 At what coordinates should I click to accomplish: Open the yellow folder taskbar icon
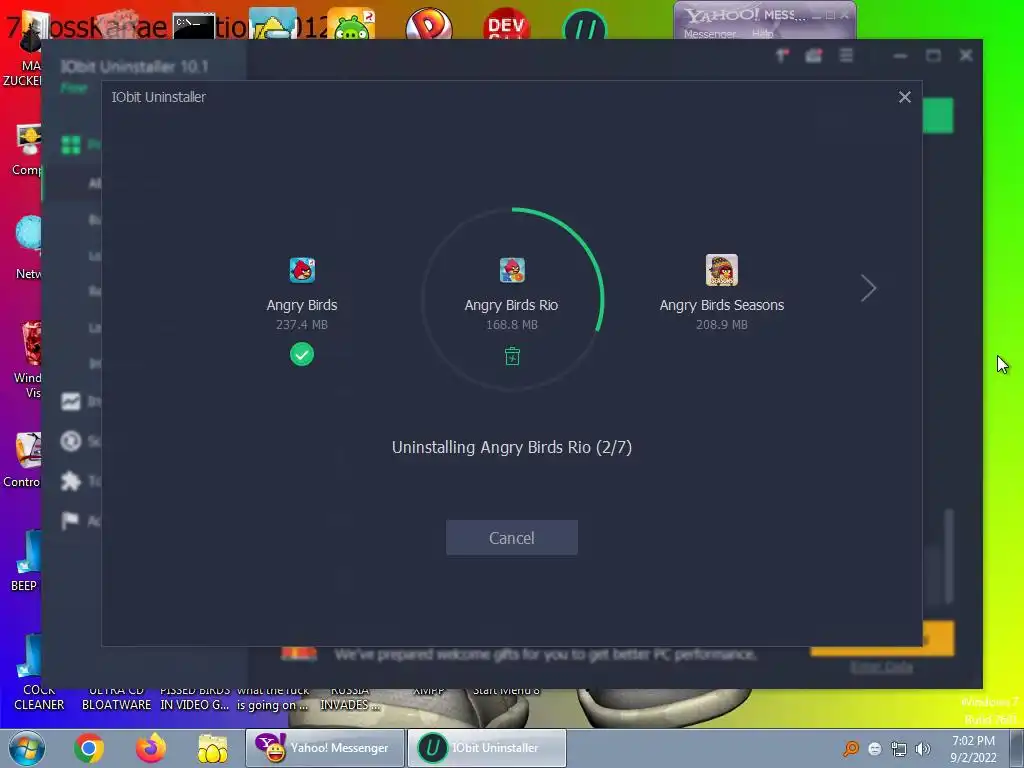point(213,748)
